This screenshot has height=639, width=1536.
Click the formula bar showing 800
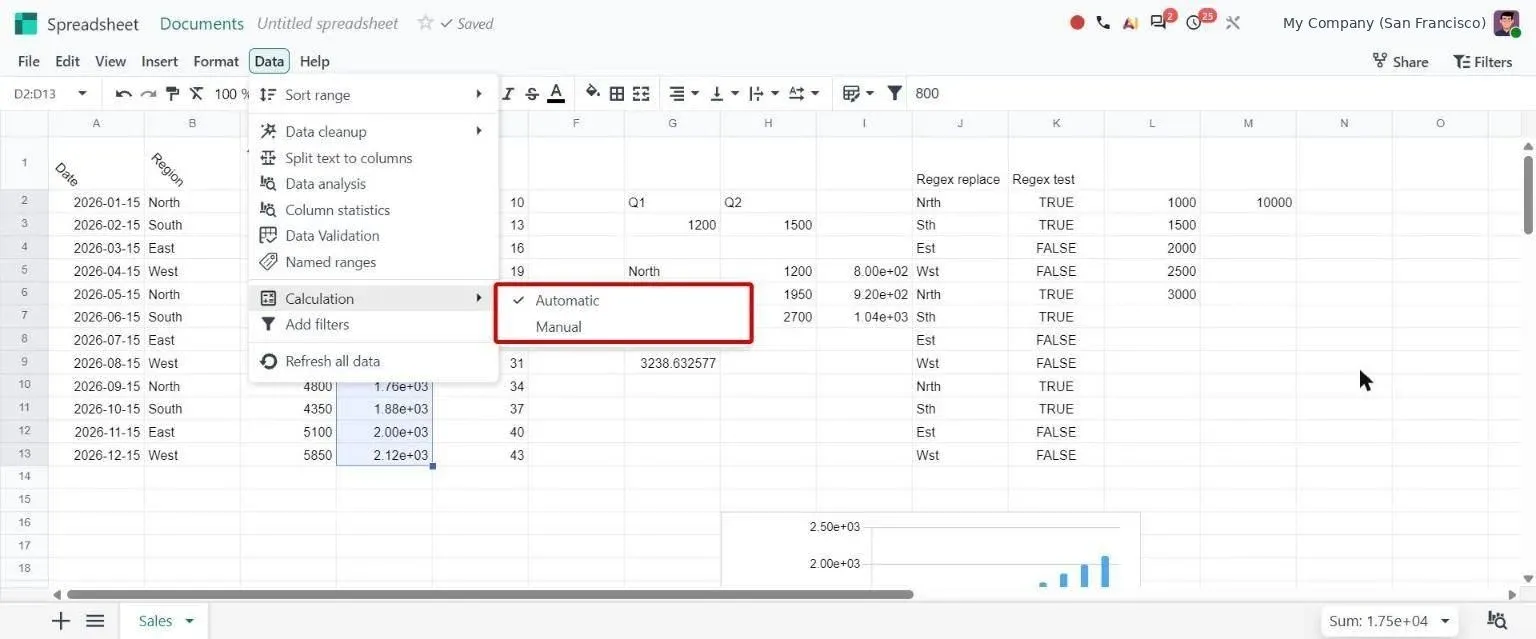coord(1220,94)
